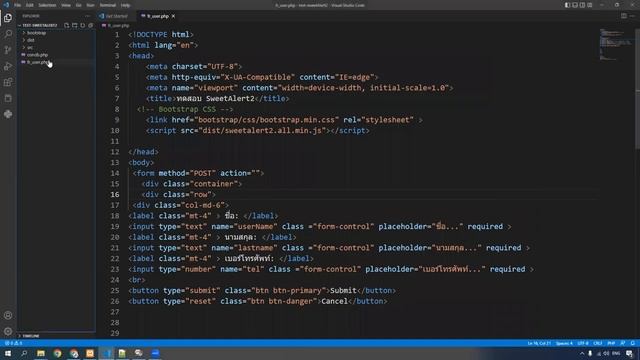Expand the dist folder
The height and width of the screenshot is (360, 640).
click(x=31, y=40)
